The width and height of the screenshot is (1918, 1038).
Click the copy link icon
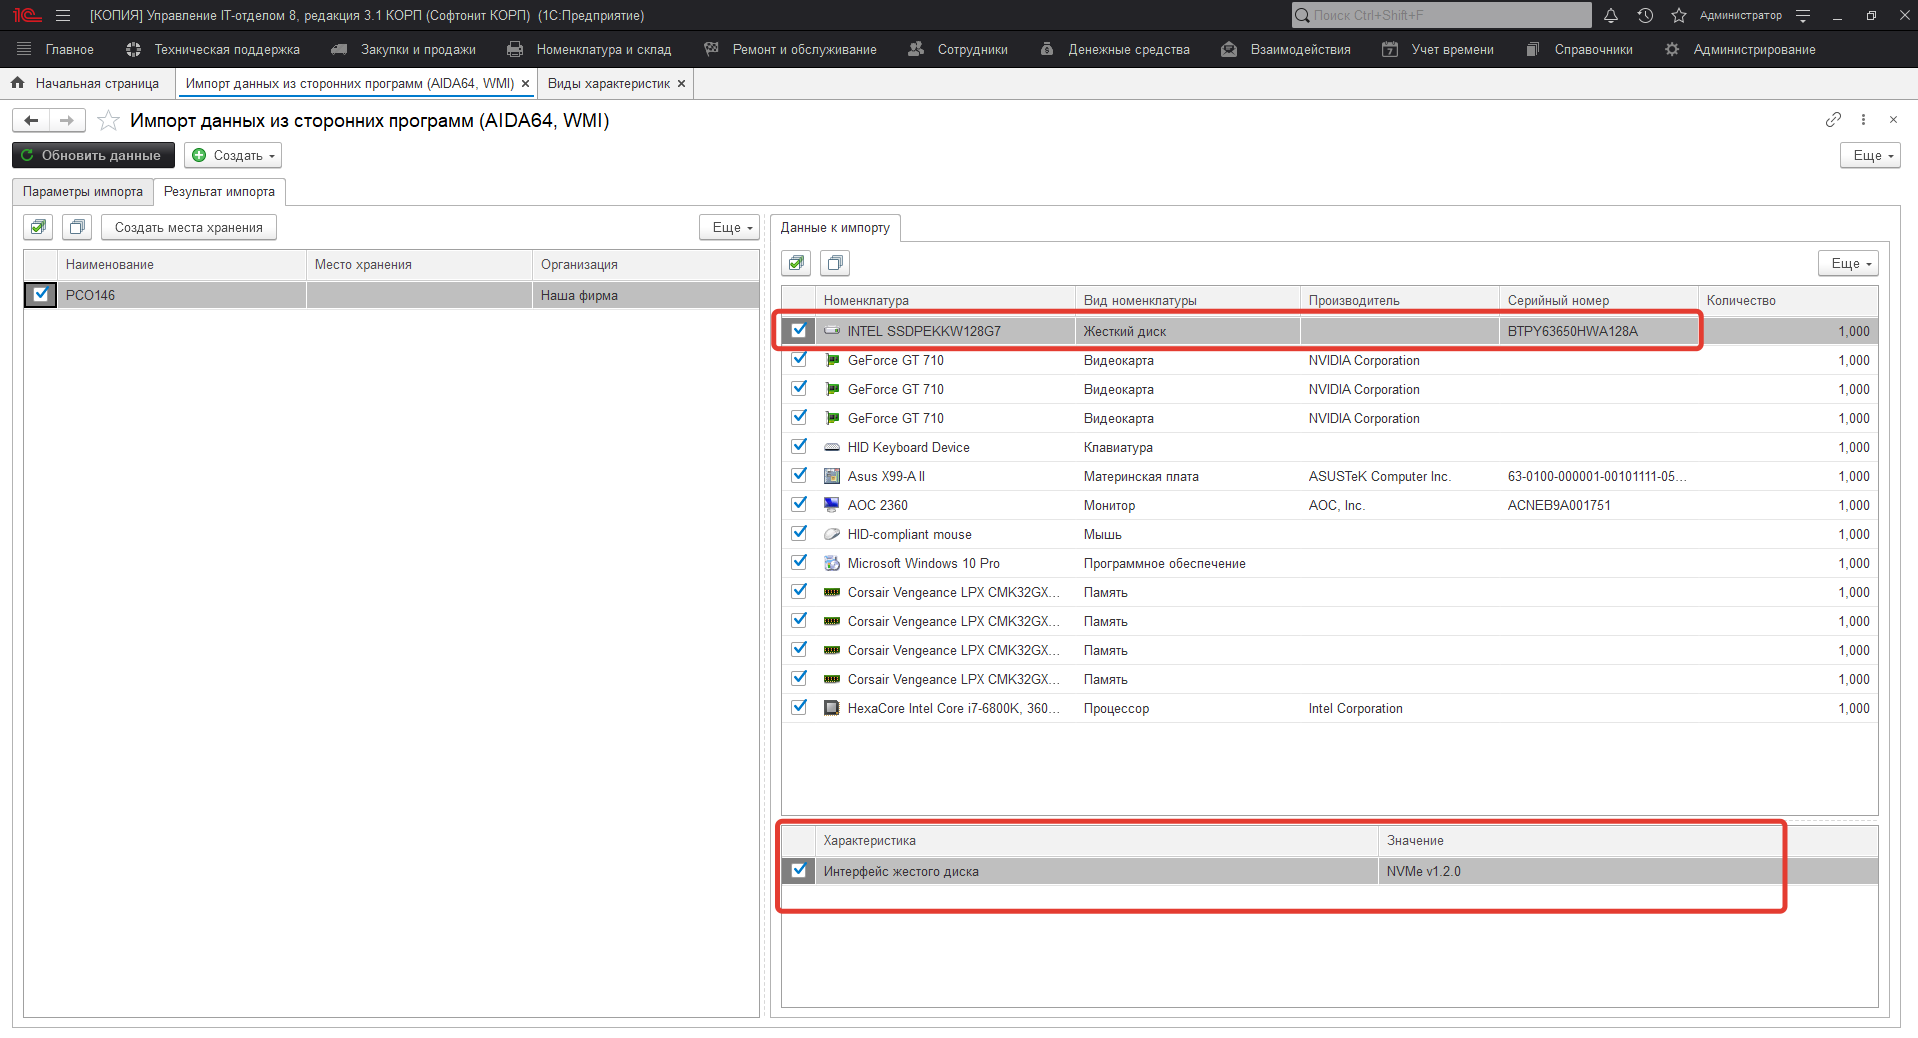pos(1832,120)
